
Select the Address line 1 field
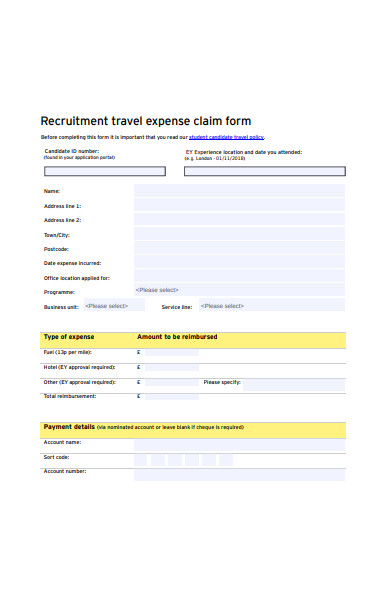click(x=239, y=205)
